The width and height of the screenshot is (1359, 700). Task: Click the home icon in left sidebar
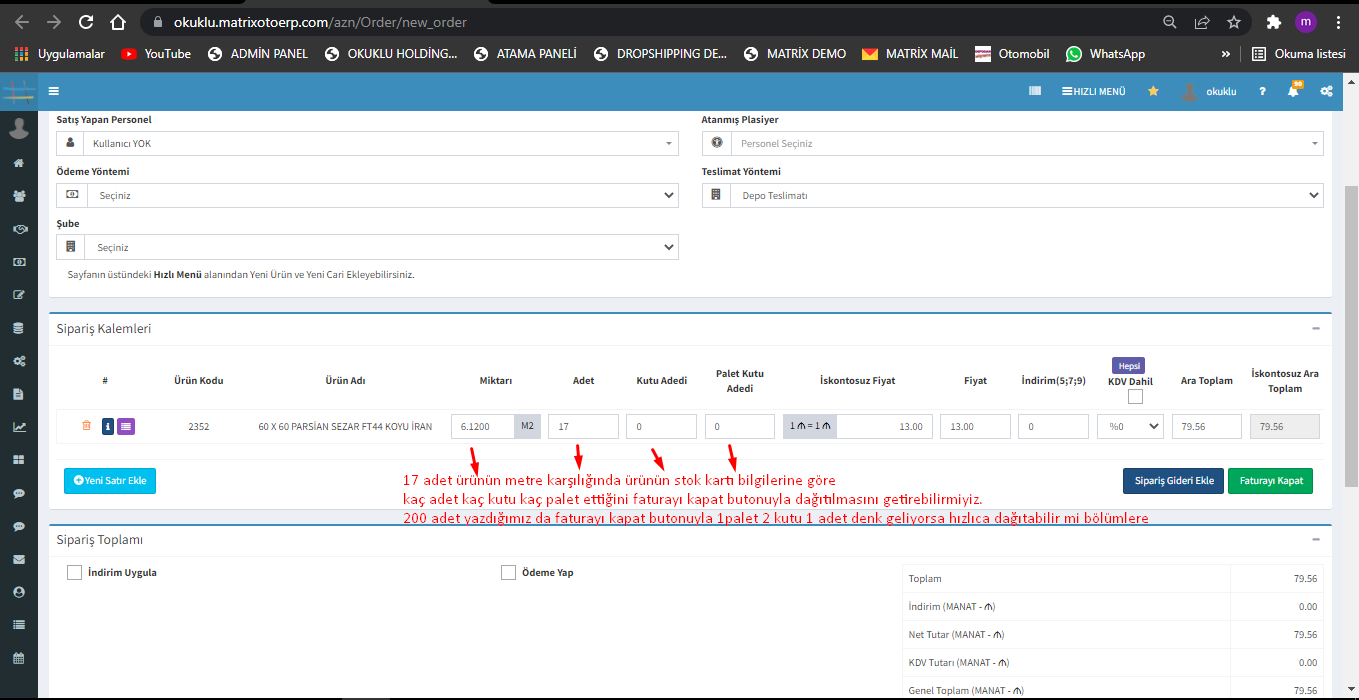point(18,163)
